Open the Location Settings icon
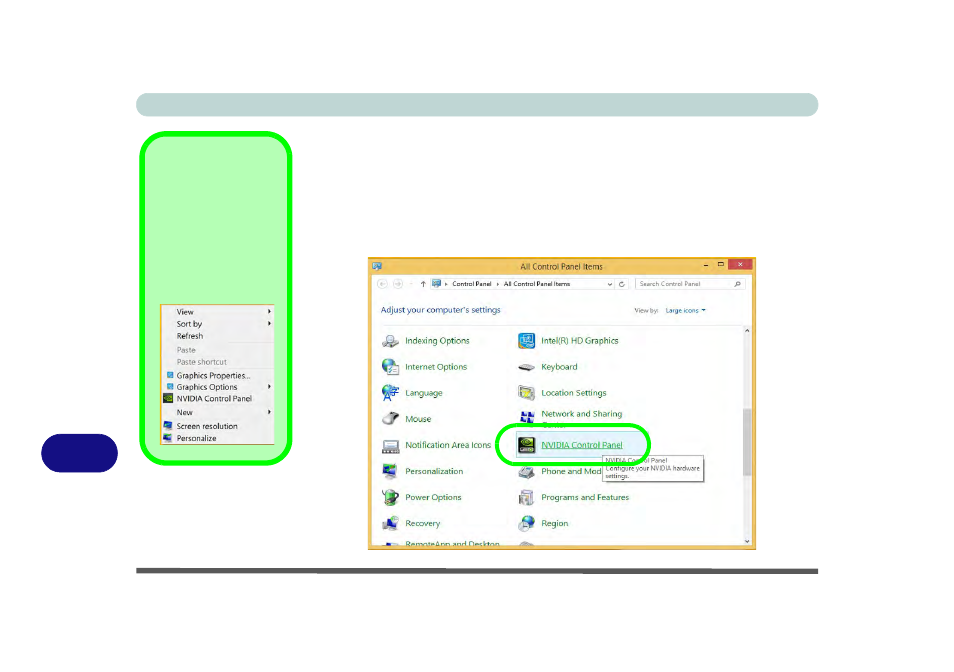 526,393
